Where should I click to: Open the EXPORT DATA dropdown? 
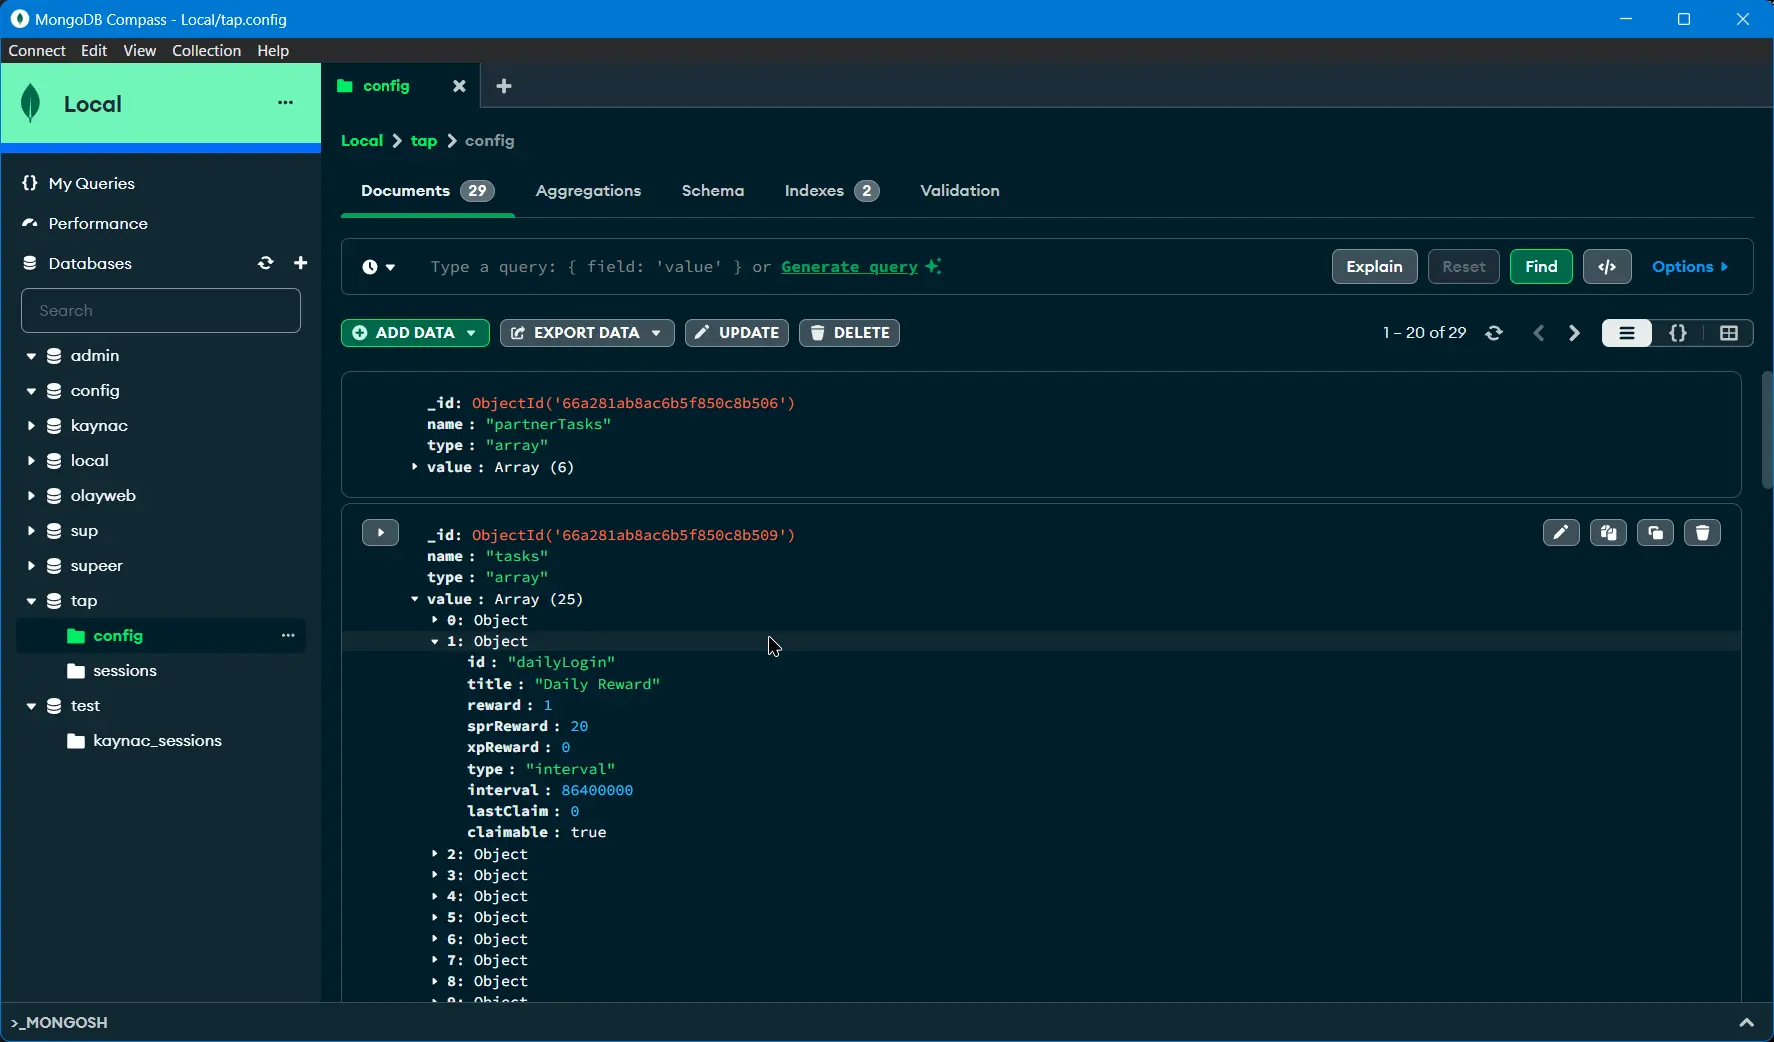coord(587,333)
